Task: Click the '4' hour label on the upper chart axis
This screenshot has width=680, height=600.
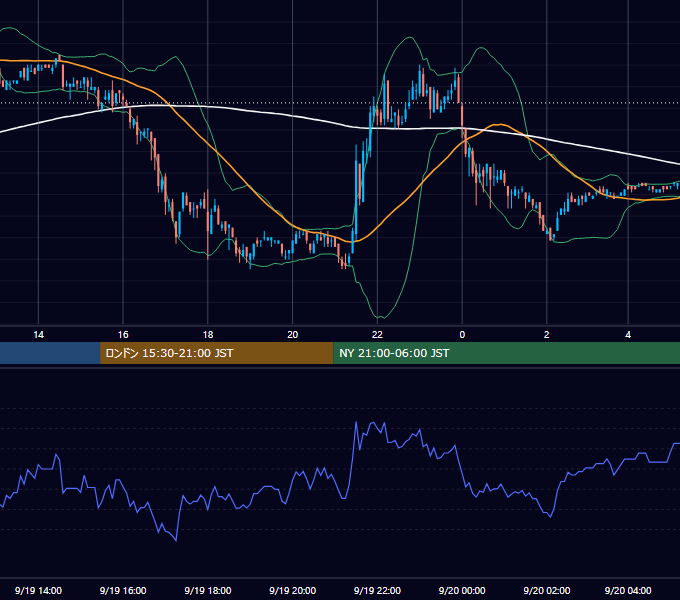Action: [628, 335]
